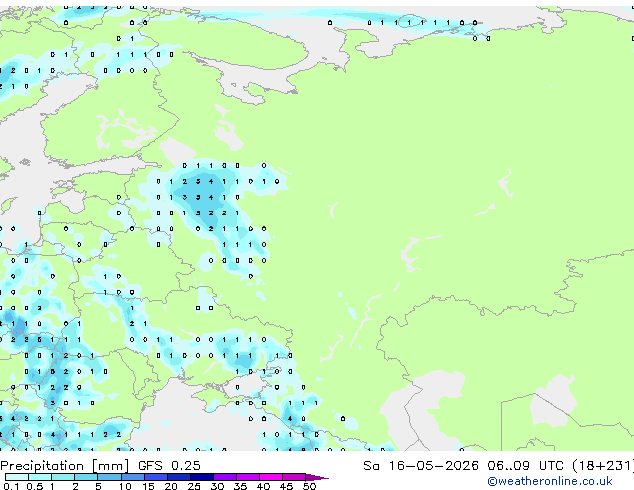The width and height of the screenshot is (634, 490).
Task: Click the 'Precipitation [mm]' title text
Action: (x=65, y=466)
